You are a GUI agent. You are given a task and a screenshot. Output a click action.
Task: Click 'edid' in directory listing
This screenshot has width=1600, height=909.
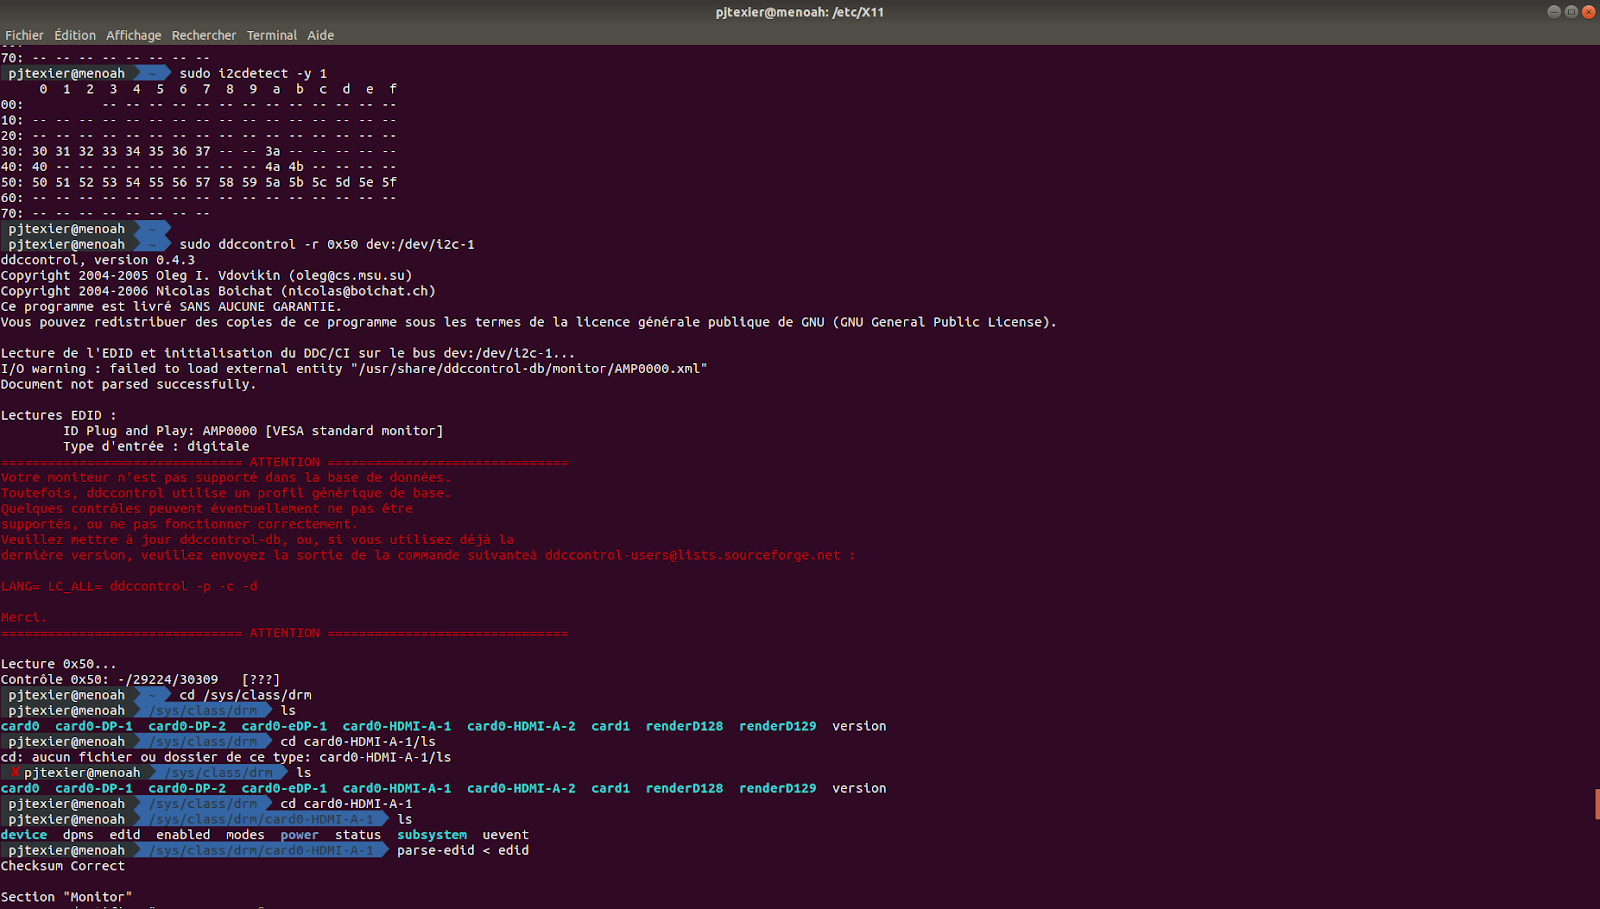tap(125, 835)
